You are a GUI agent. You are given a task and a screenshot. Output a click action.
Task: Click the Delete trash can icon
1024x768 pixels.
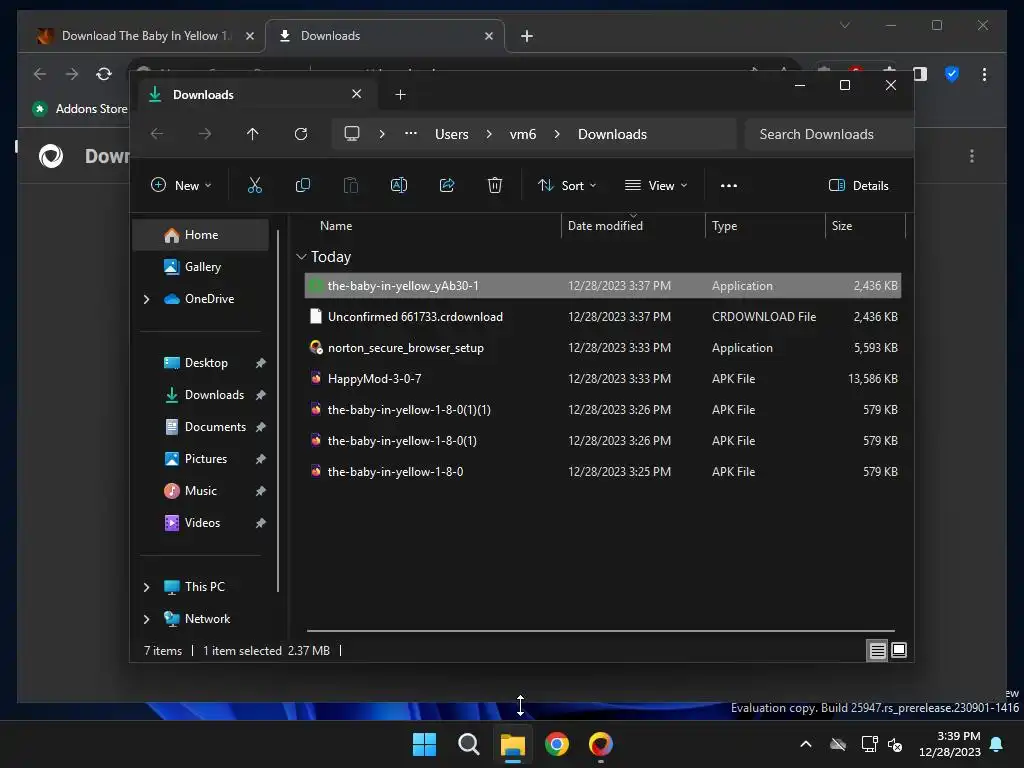(495, 185)
